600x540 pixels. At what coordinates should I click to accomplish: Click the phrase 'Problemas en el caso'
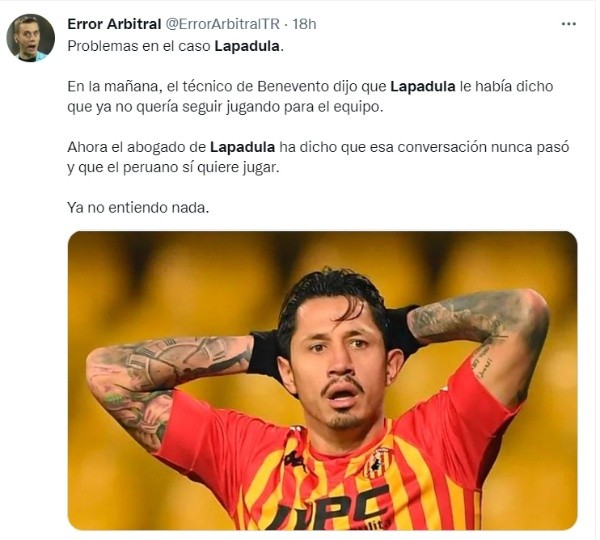(139, 46)
